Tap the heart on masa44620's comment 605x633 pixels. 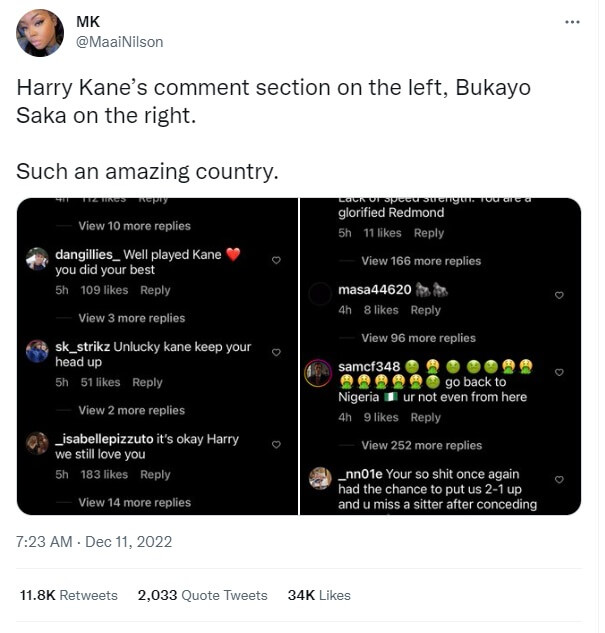coord(559,295)
